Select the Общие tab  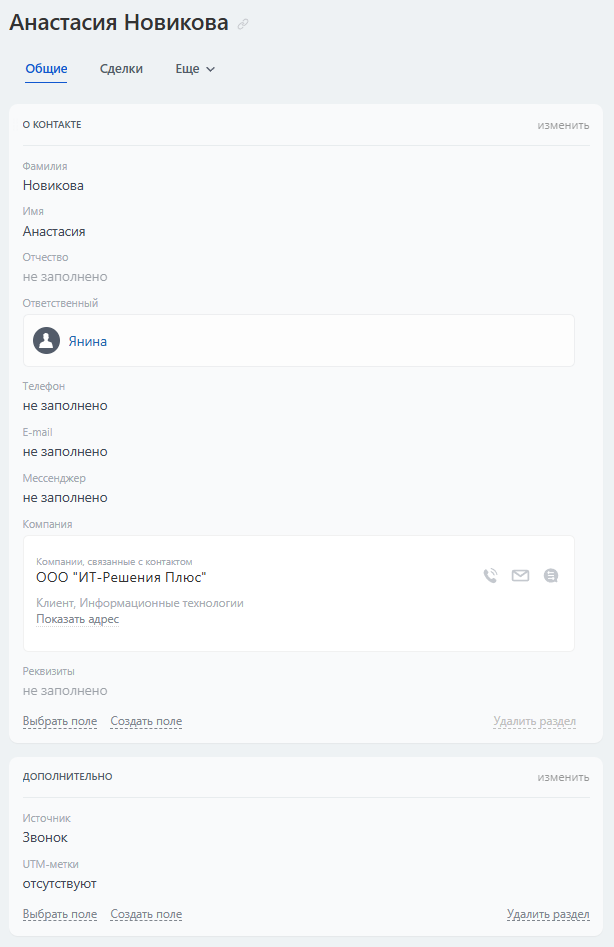pyautogui.click(x=46, y=69)
